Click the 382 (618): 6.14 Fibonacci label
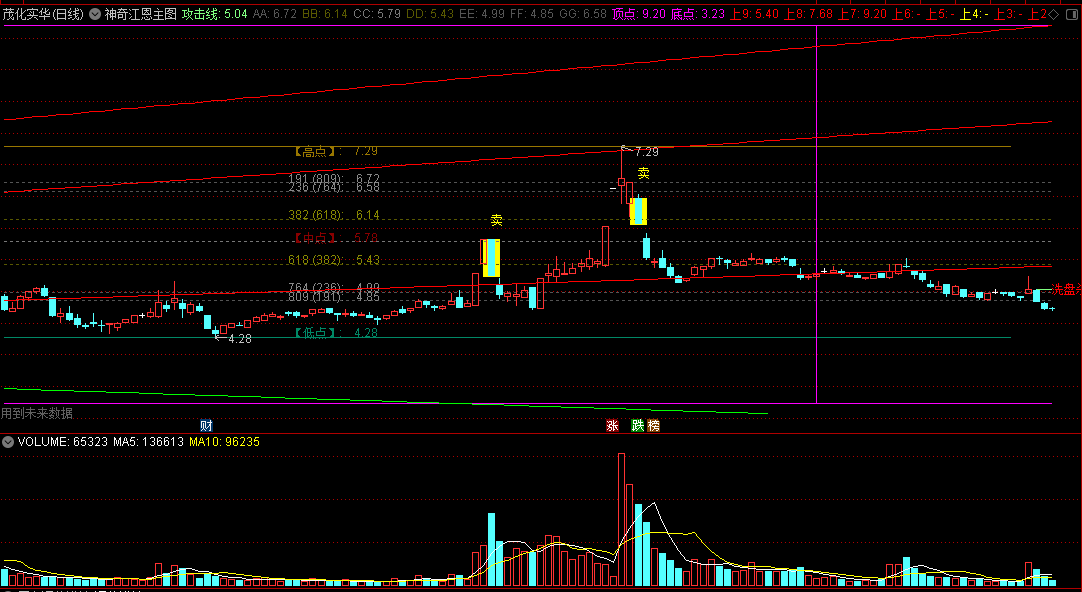Viewport: 1082px width, 592px height. point(334,215)
